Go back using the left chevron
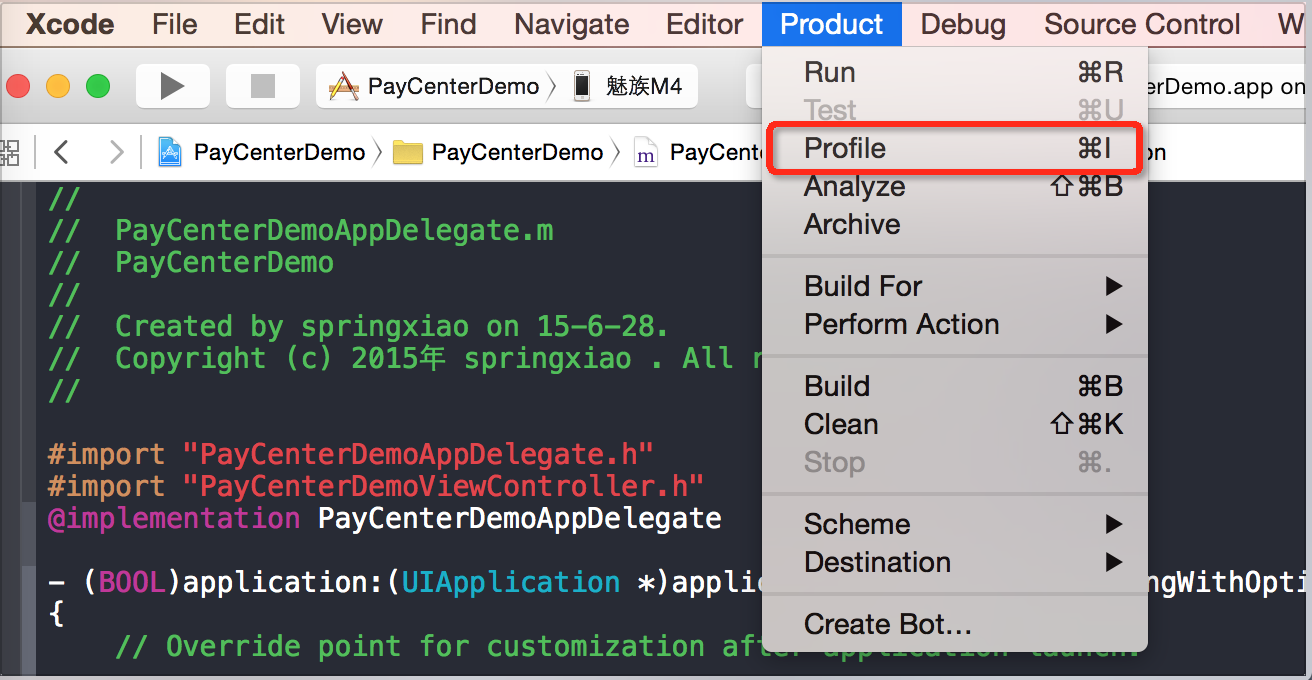The height and width of the screenshot is (680, 1312). click(62, 152)
